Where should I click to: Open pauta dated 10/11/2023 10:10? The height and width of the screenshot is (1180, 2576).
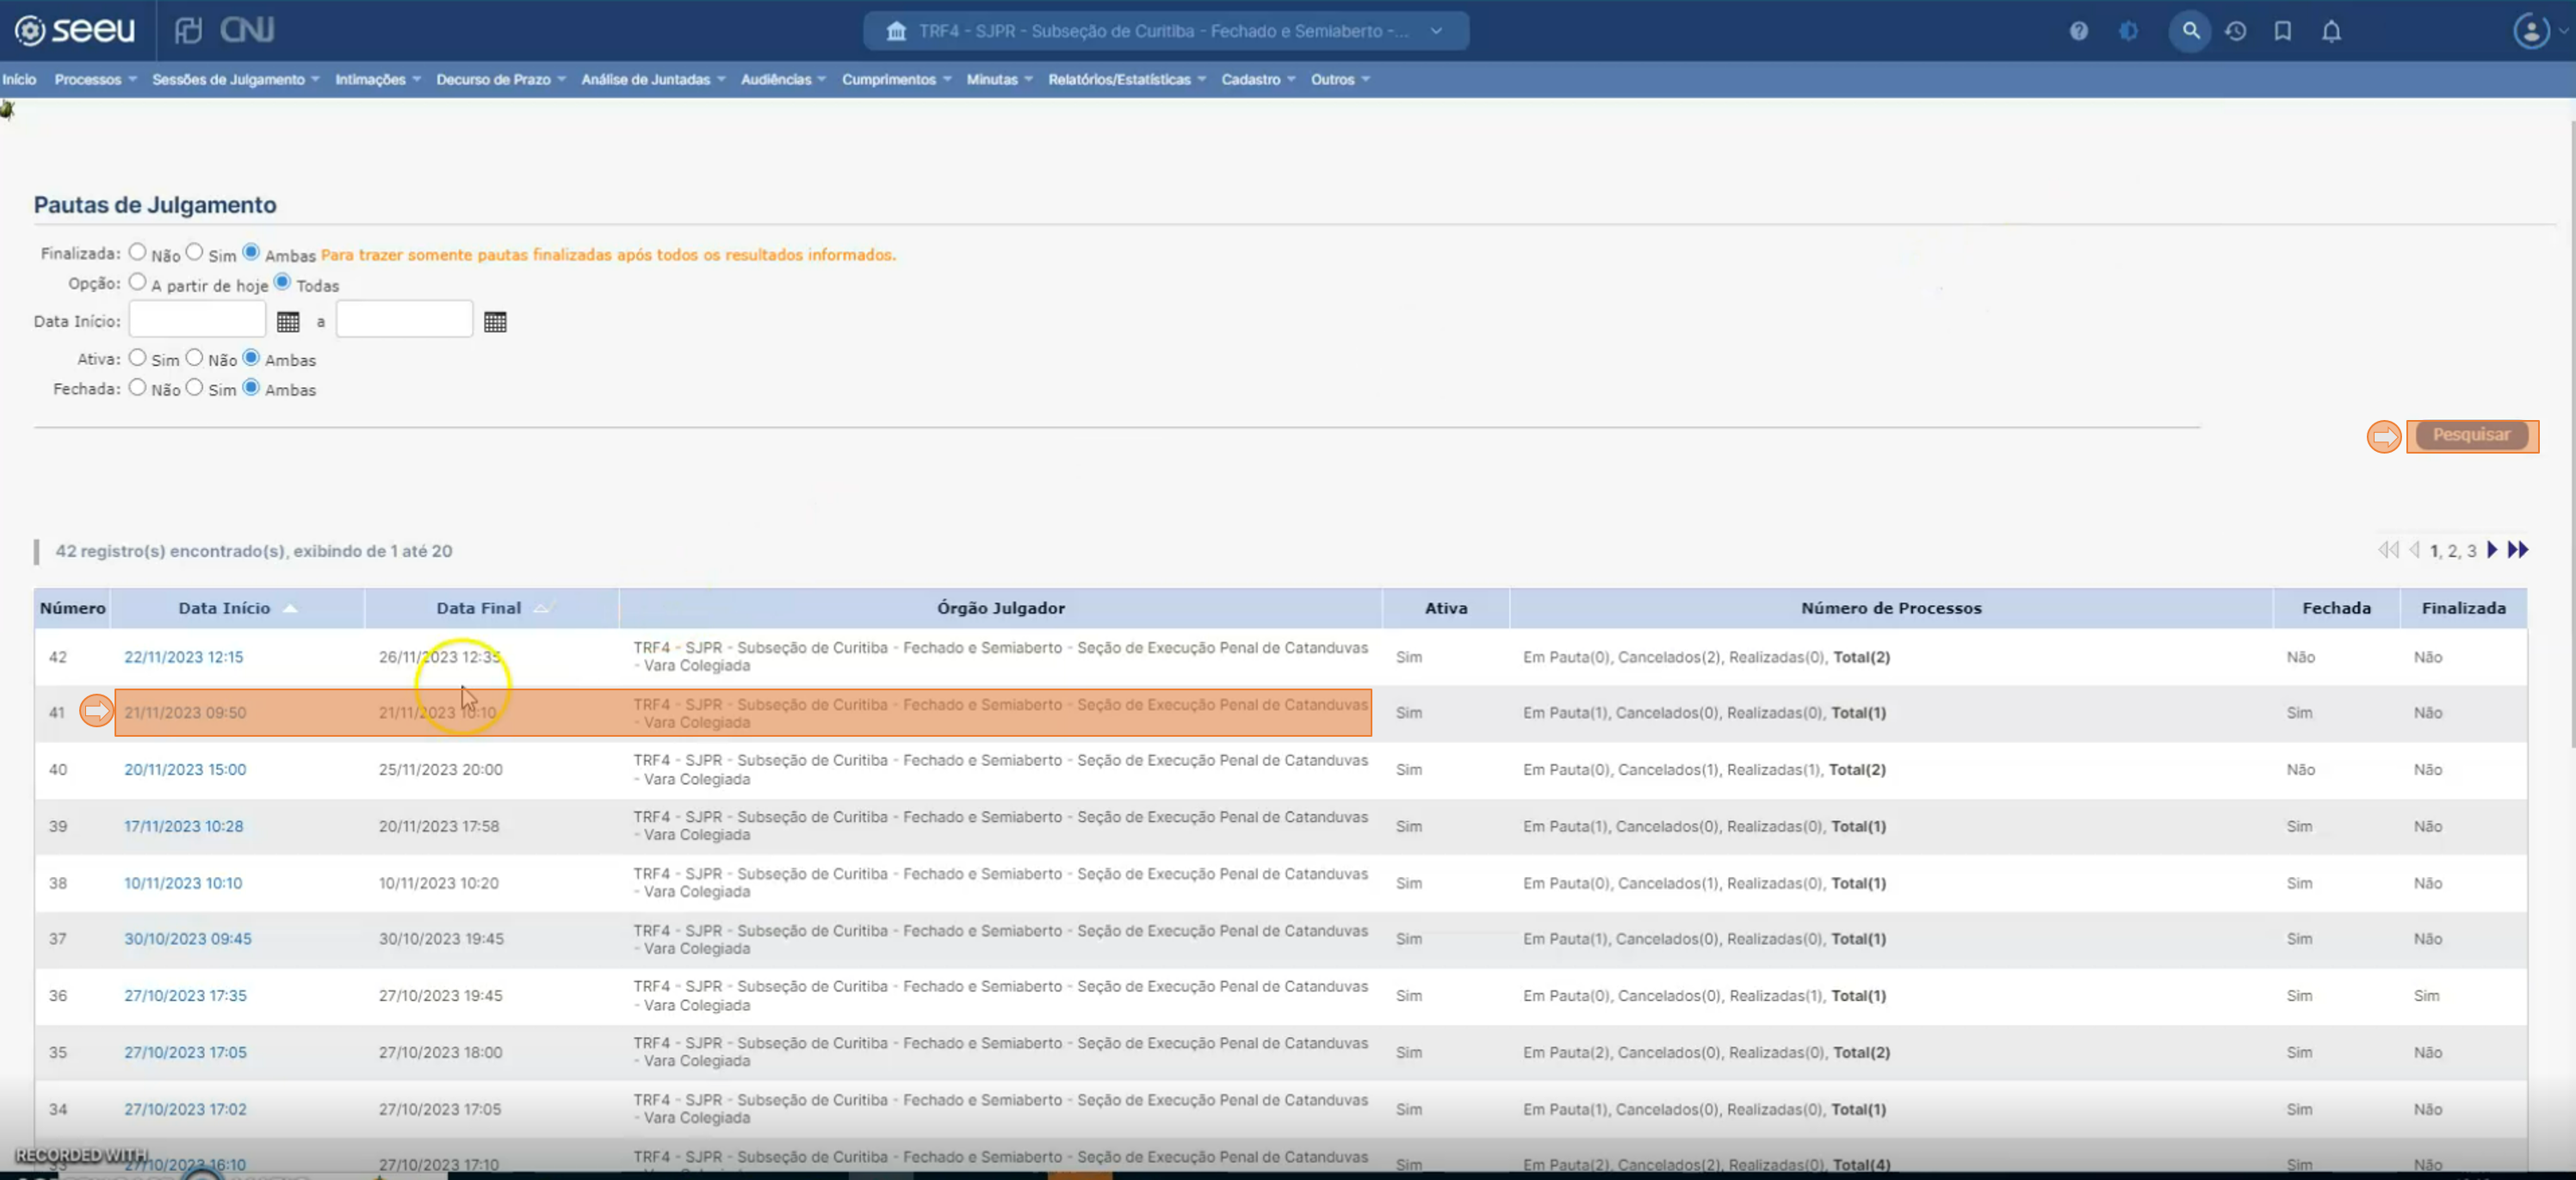coord(183,884)
